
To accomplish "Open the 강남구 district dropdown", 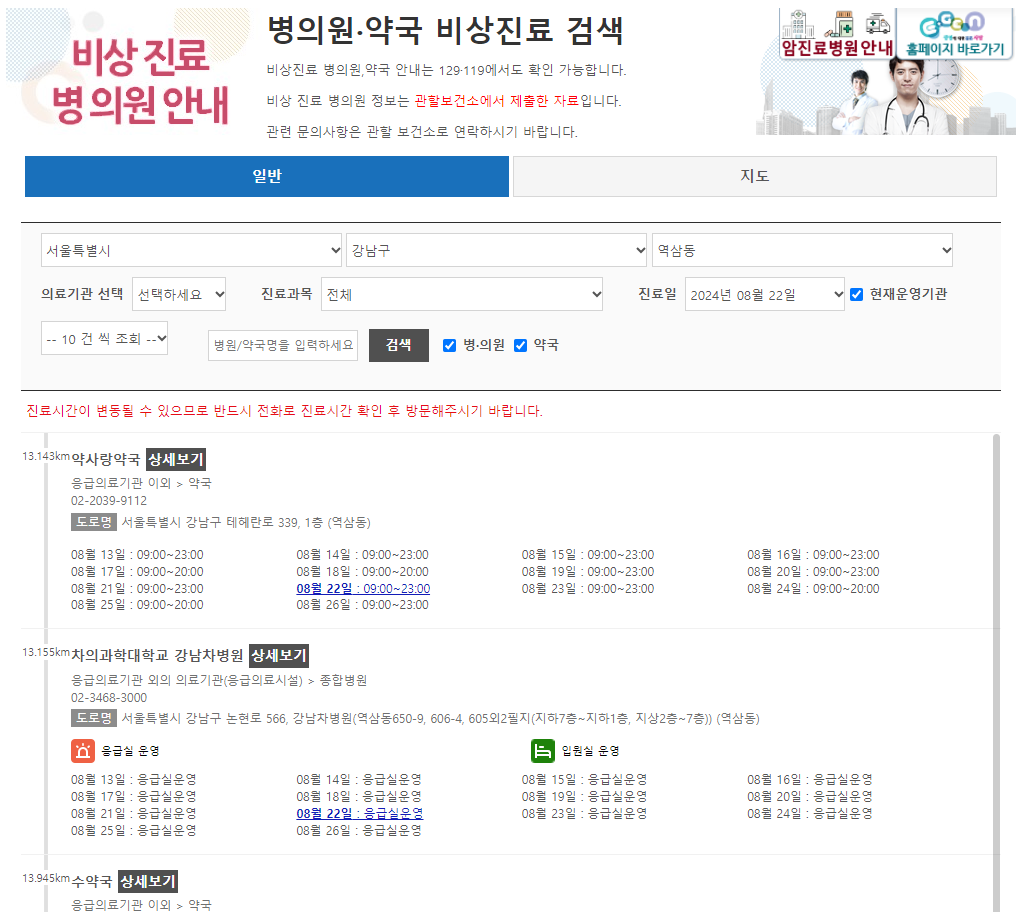I will (495, 250).
